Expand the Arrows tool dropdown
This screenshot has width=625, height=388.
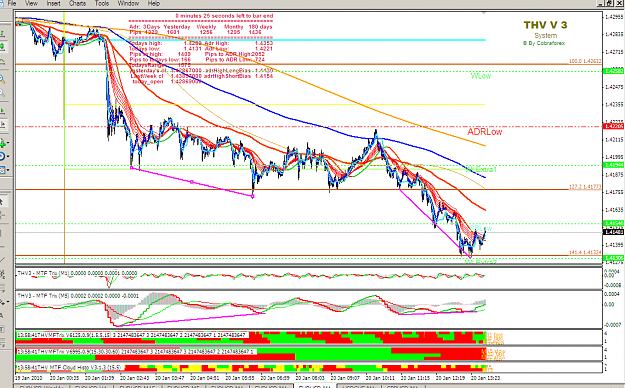click(x=8, y=302)
